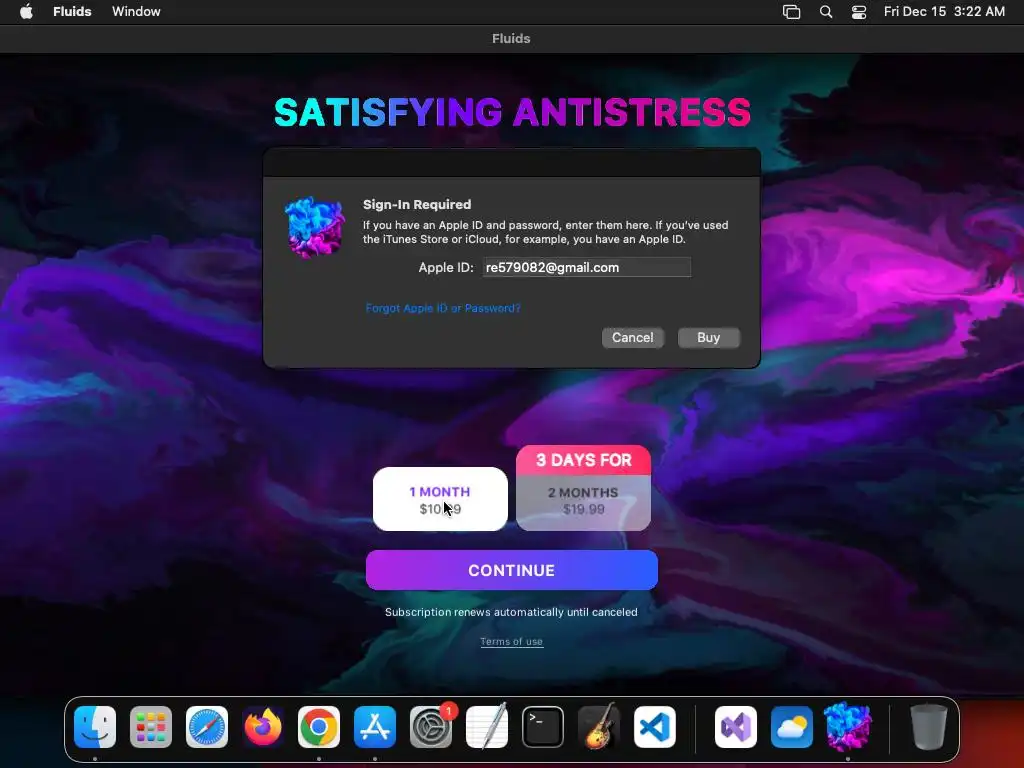Open the Trash from the dock
Viewport: 1024px width, 768px height.
pos(929,727)
